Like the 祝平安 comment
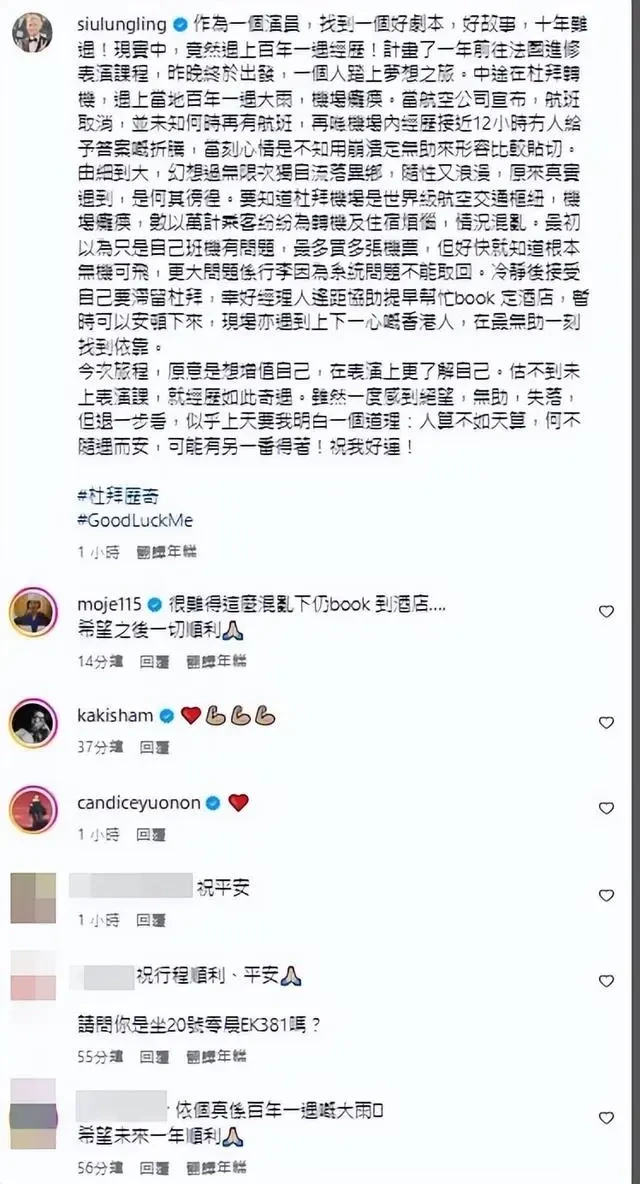 pos(606,896)
